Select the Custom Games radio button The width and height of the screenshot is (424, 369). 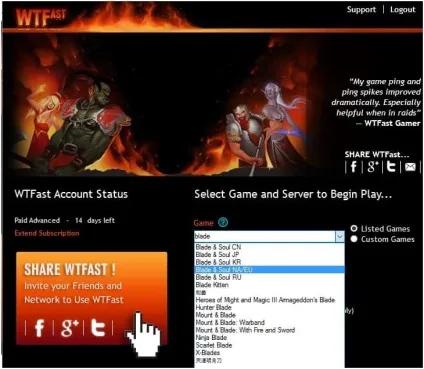[354, 239]
